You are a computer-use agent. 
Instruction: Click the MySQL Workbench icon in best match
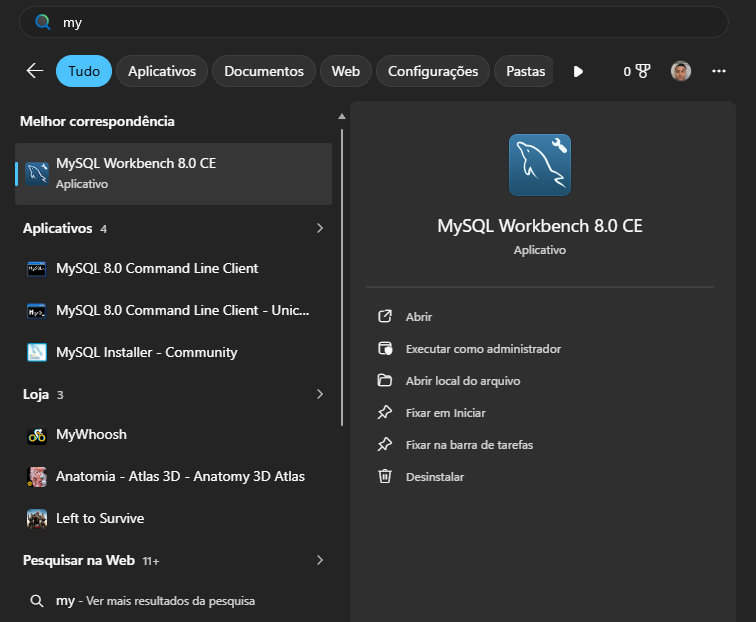click(x=37, y=174)
